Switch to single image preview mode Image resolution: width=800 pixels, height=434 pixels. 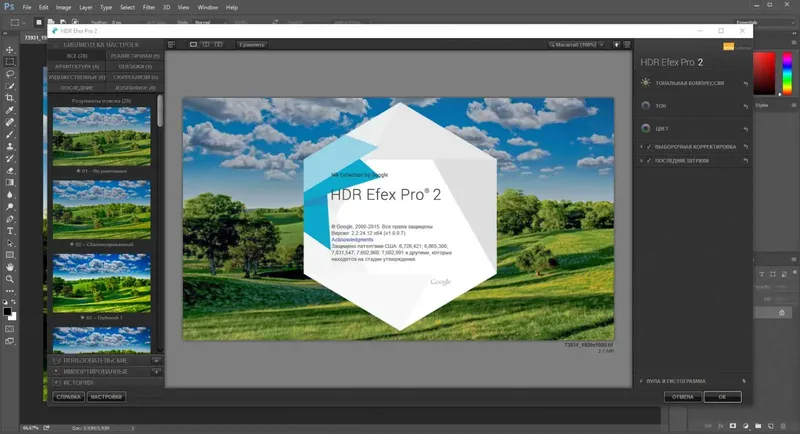pos(193,45)
